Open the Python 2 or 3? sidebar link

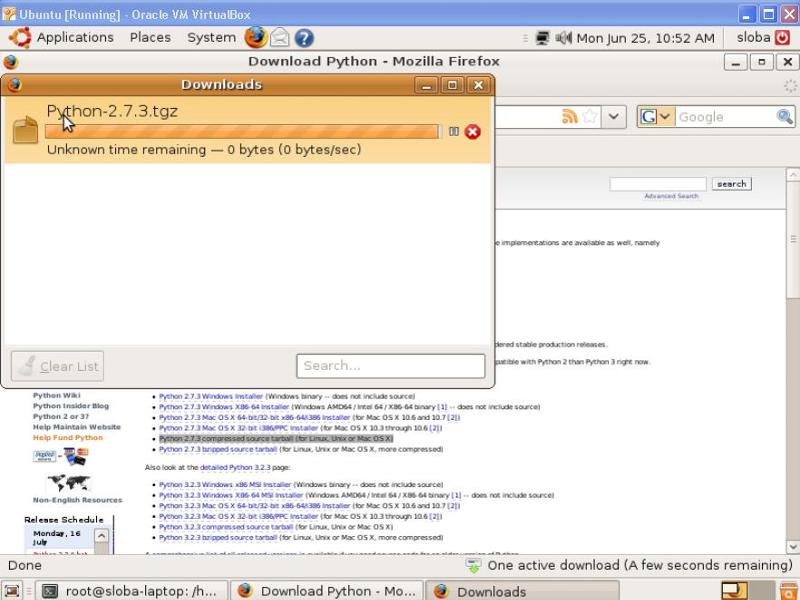(61, 417)
